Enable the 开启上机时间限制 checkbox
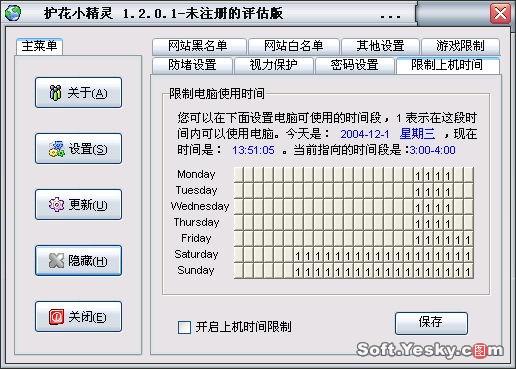Image resolution: width=516 pixels, height=369 pixels. (x=184, y=327)
